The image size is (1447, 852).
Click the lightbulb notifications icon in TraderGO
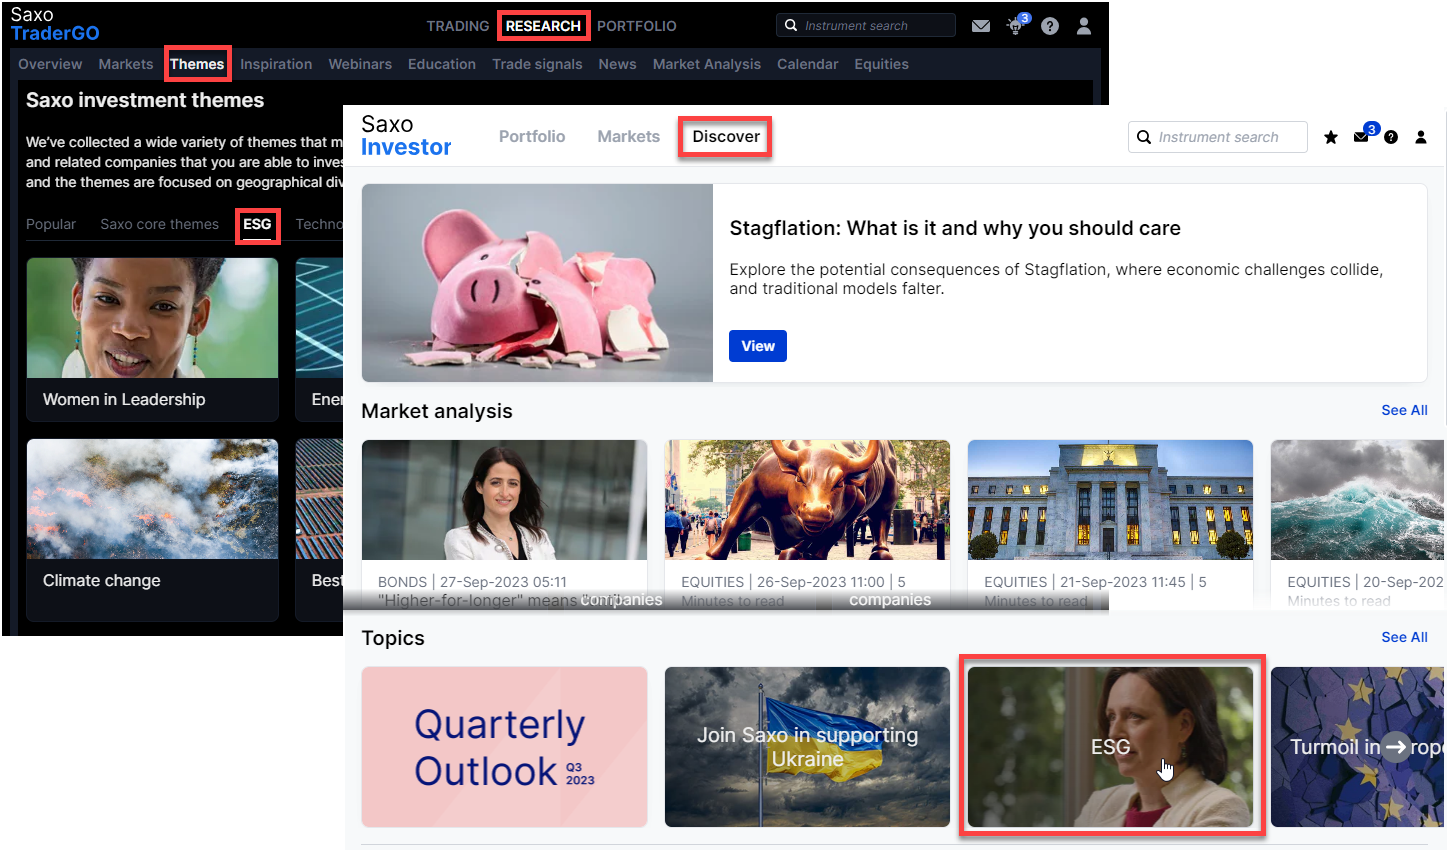[x=1015, y=26]
